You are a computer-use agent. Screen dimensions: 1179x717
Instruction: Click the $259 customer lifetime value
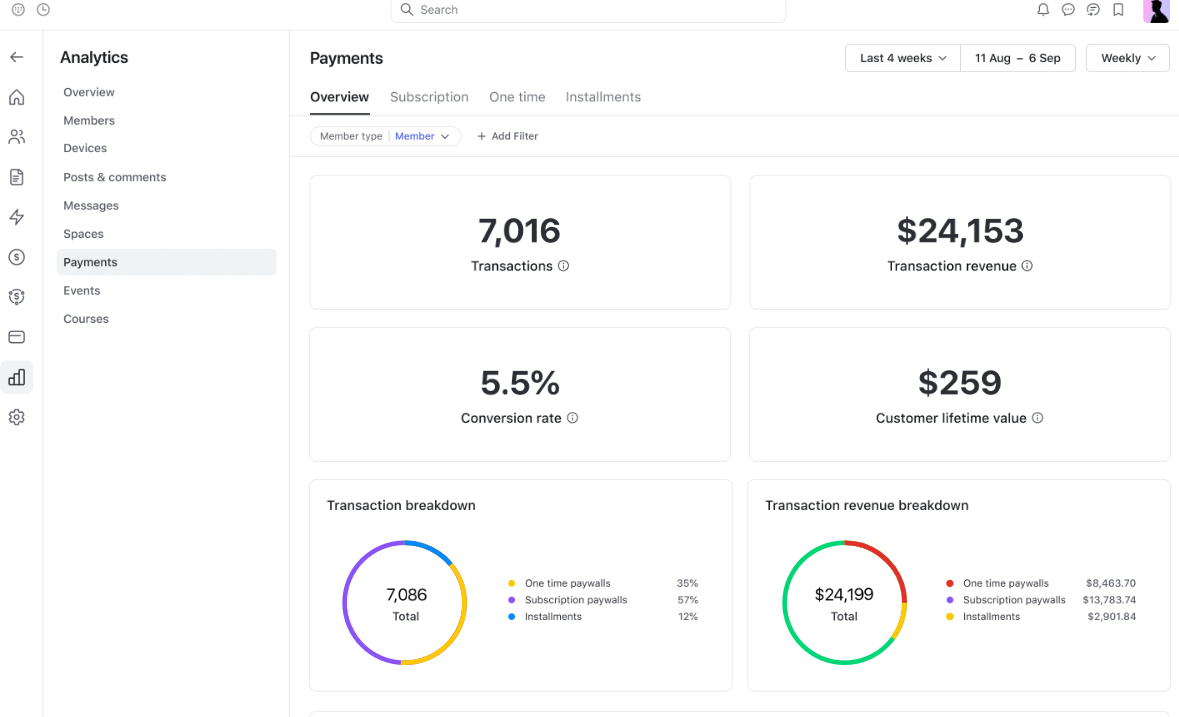point(960,383)
